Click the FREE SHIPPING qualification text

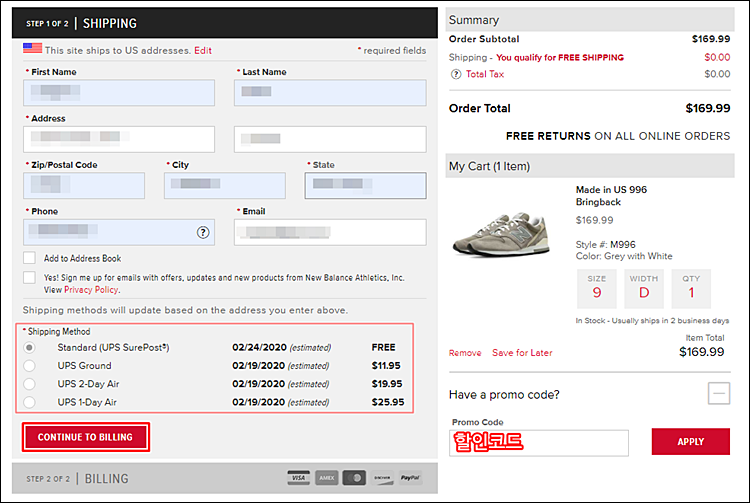(560, 57)
